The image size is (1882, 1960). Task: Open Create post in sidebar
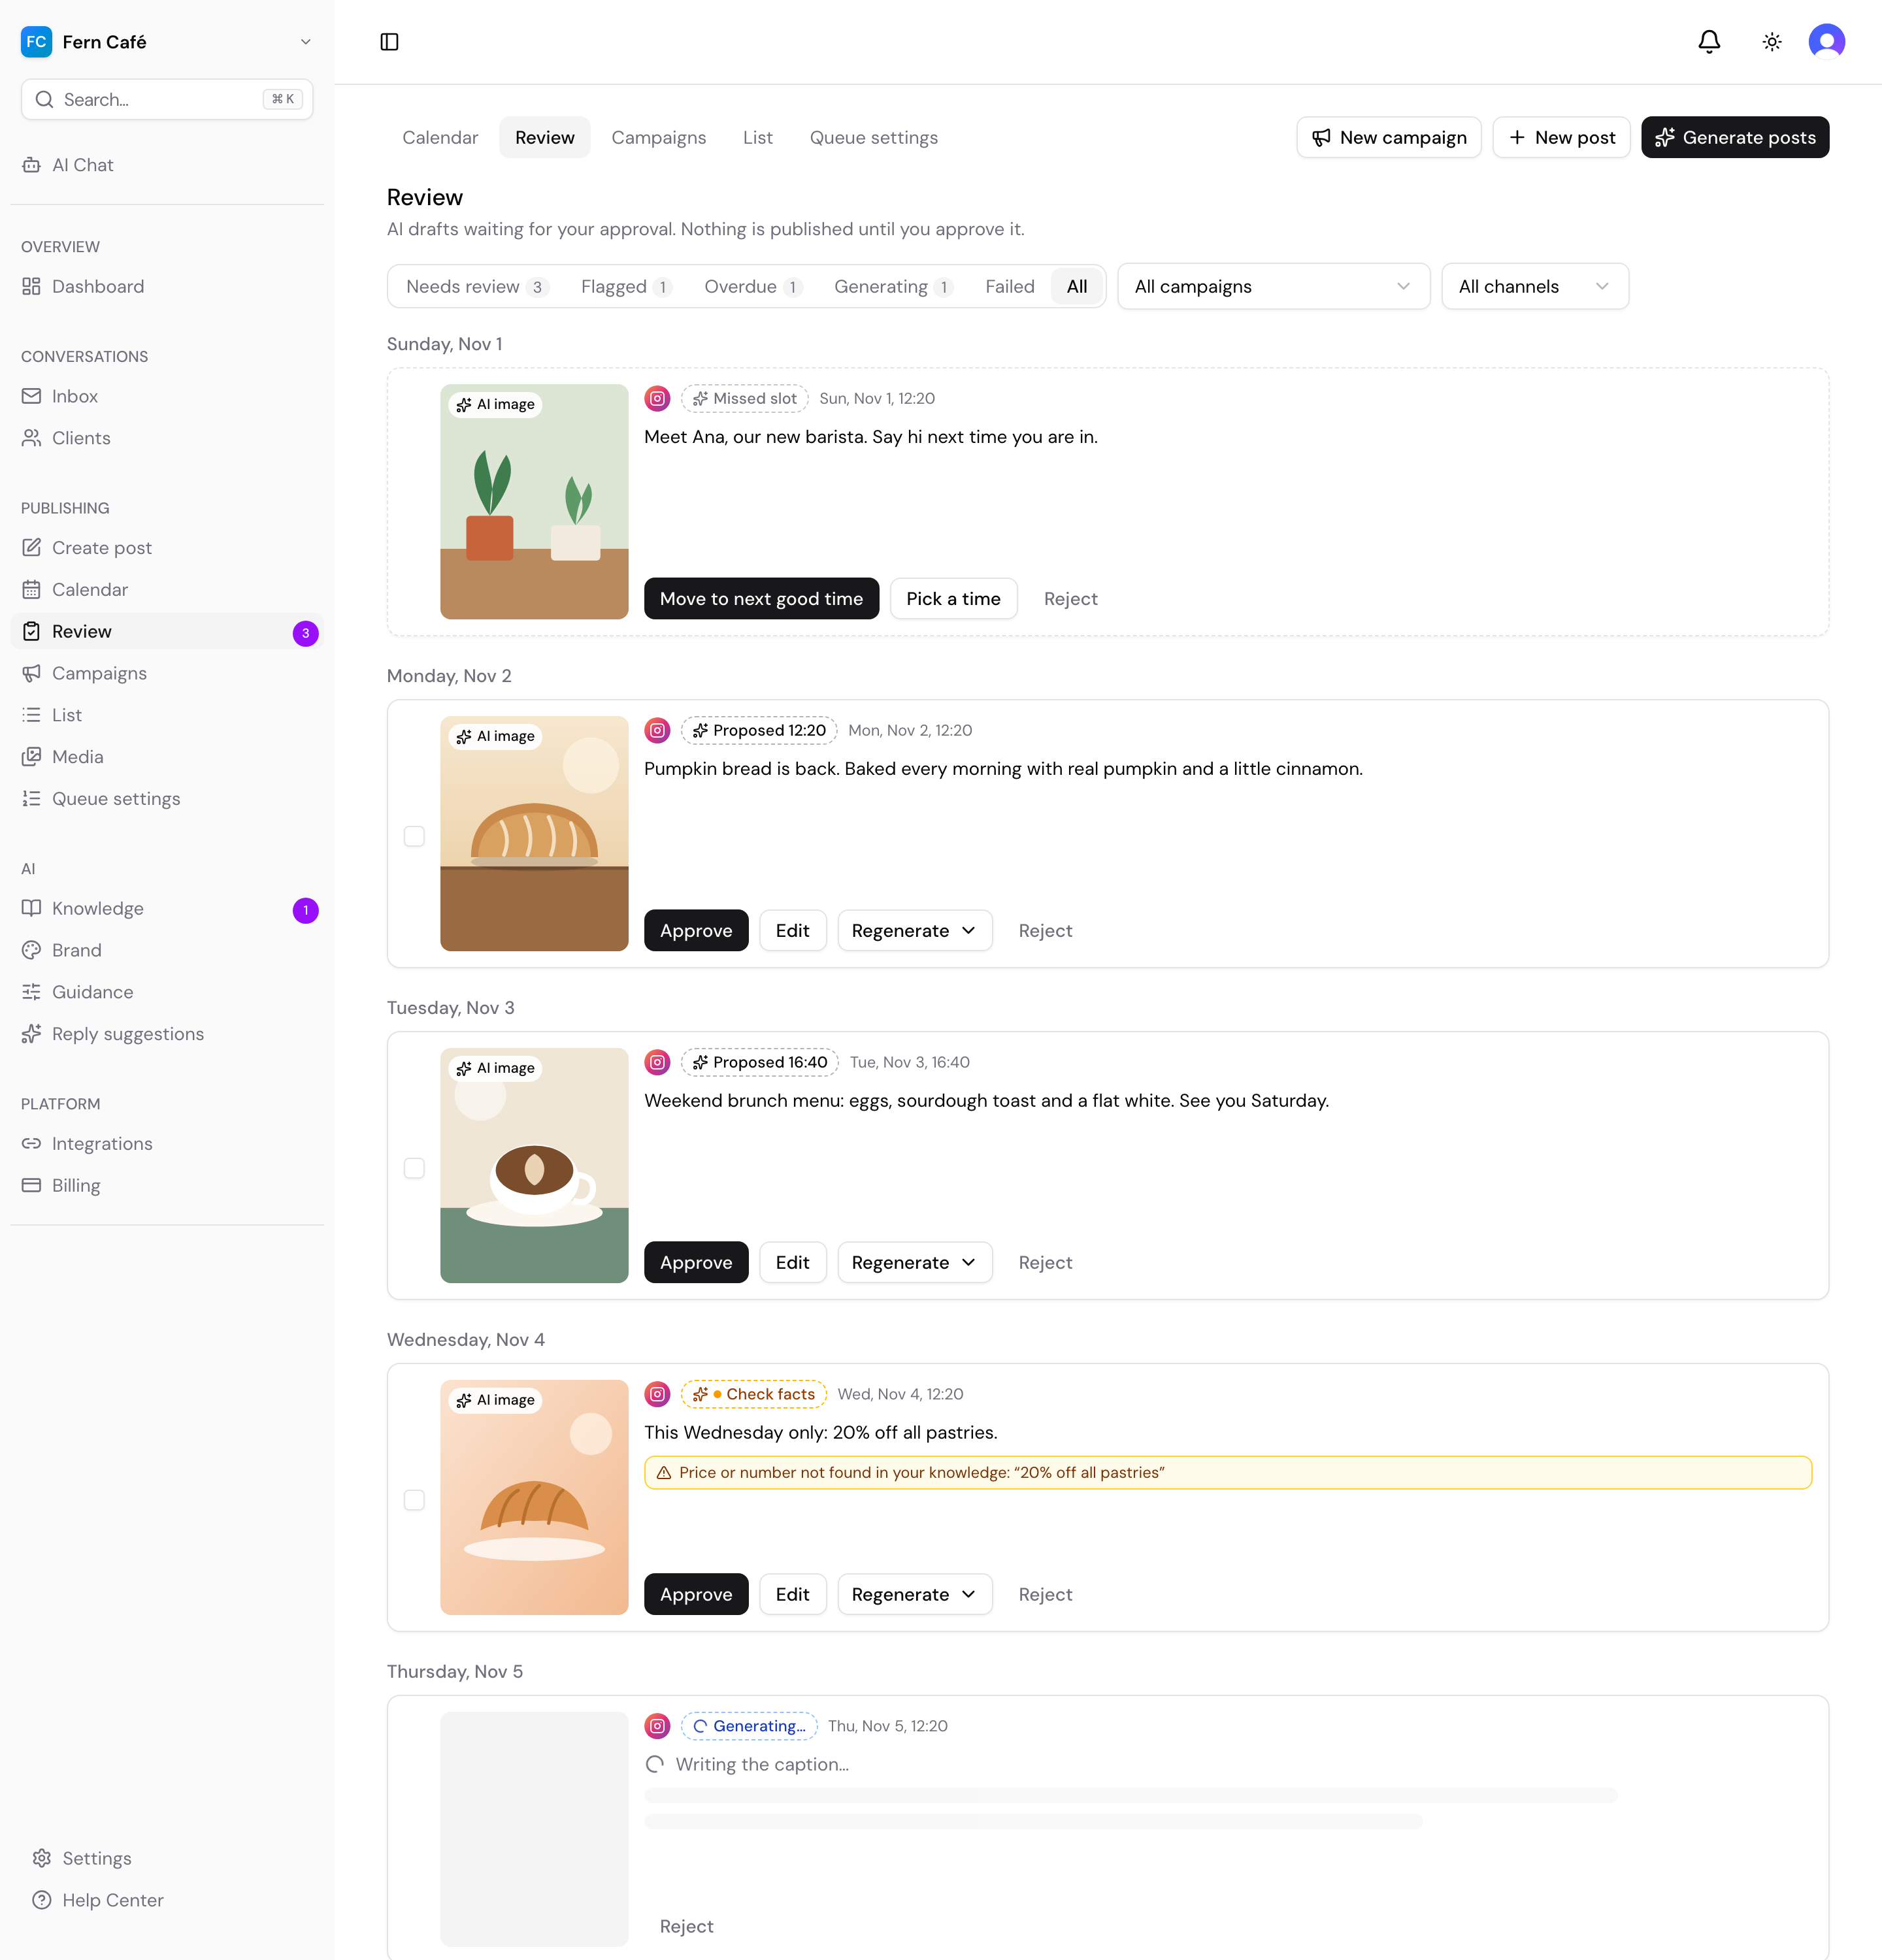pyautogui.click(x=167, y=548)
